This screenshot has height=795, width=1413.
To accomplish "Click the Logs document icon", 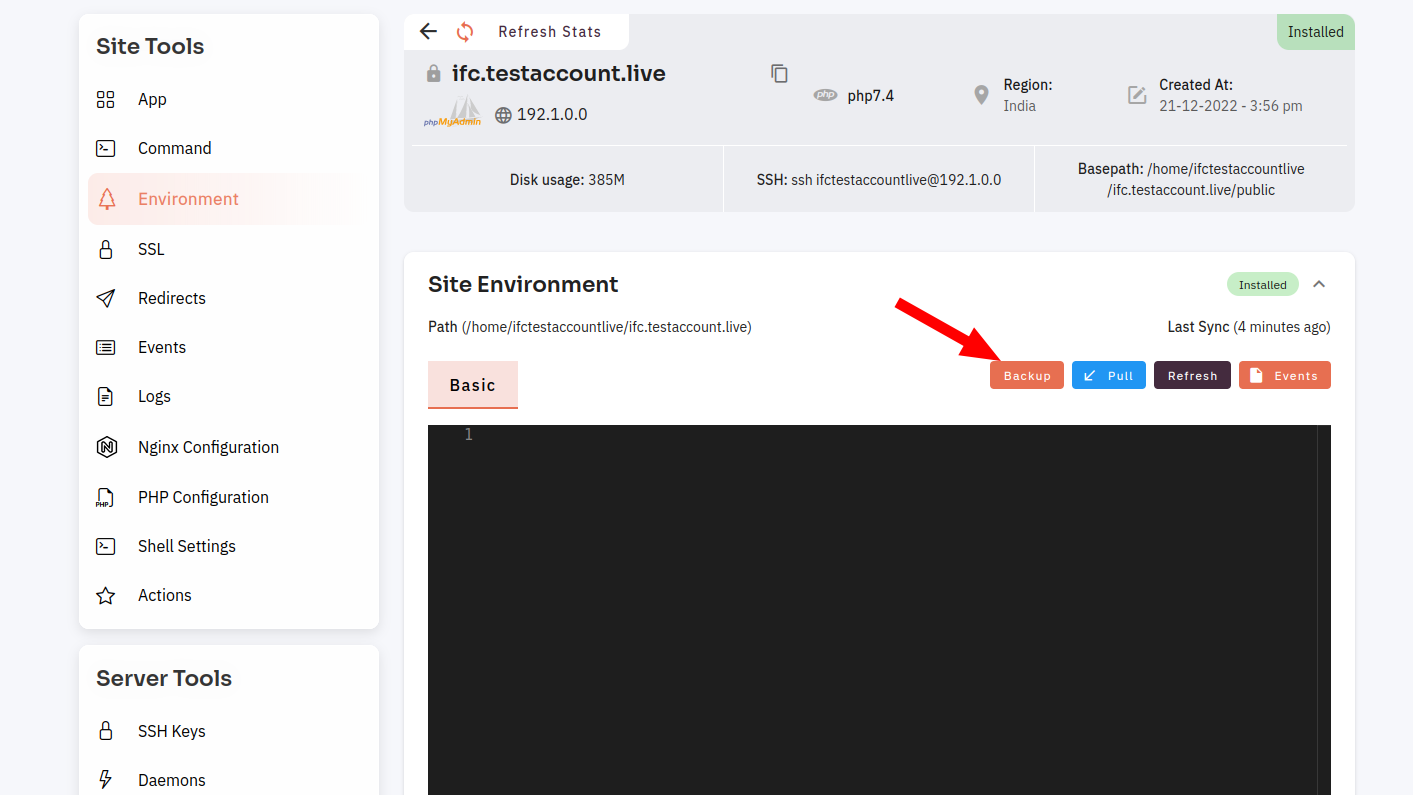I will (x=105, y=396).
